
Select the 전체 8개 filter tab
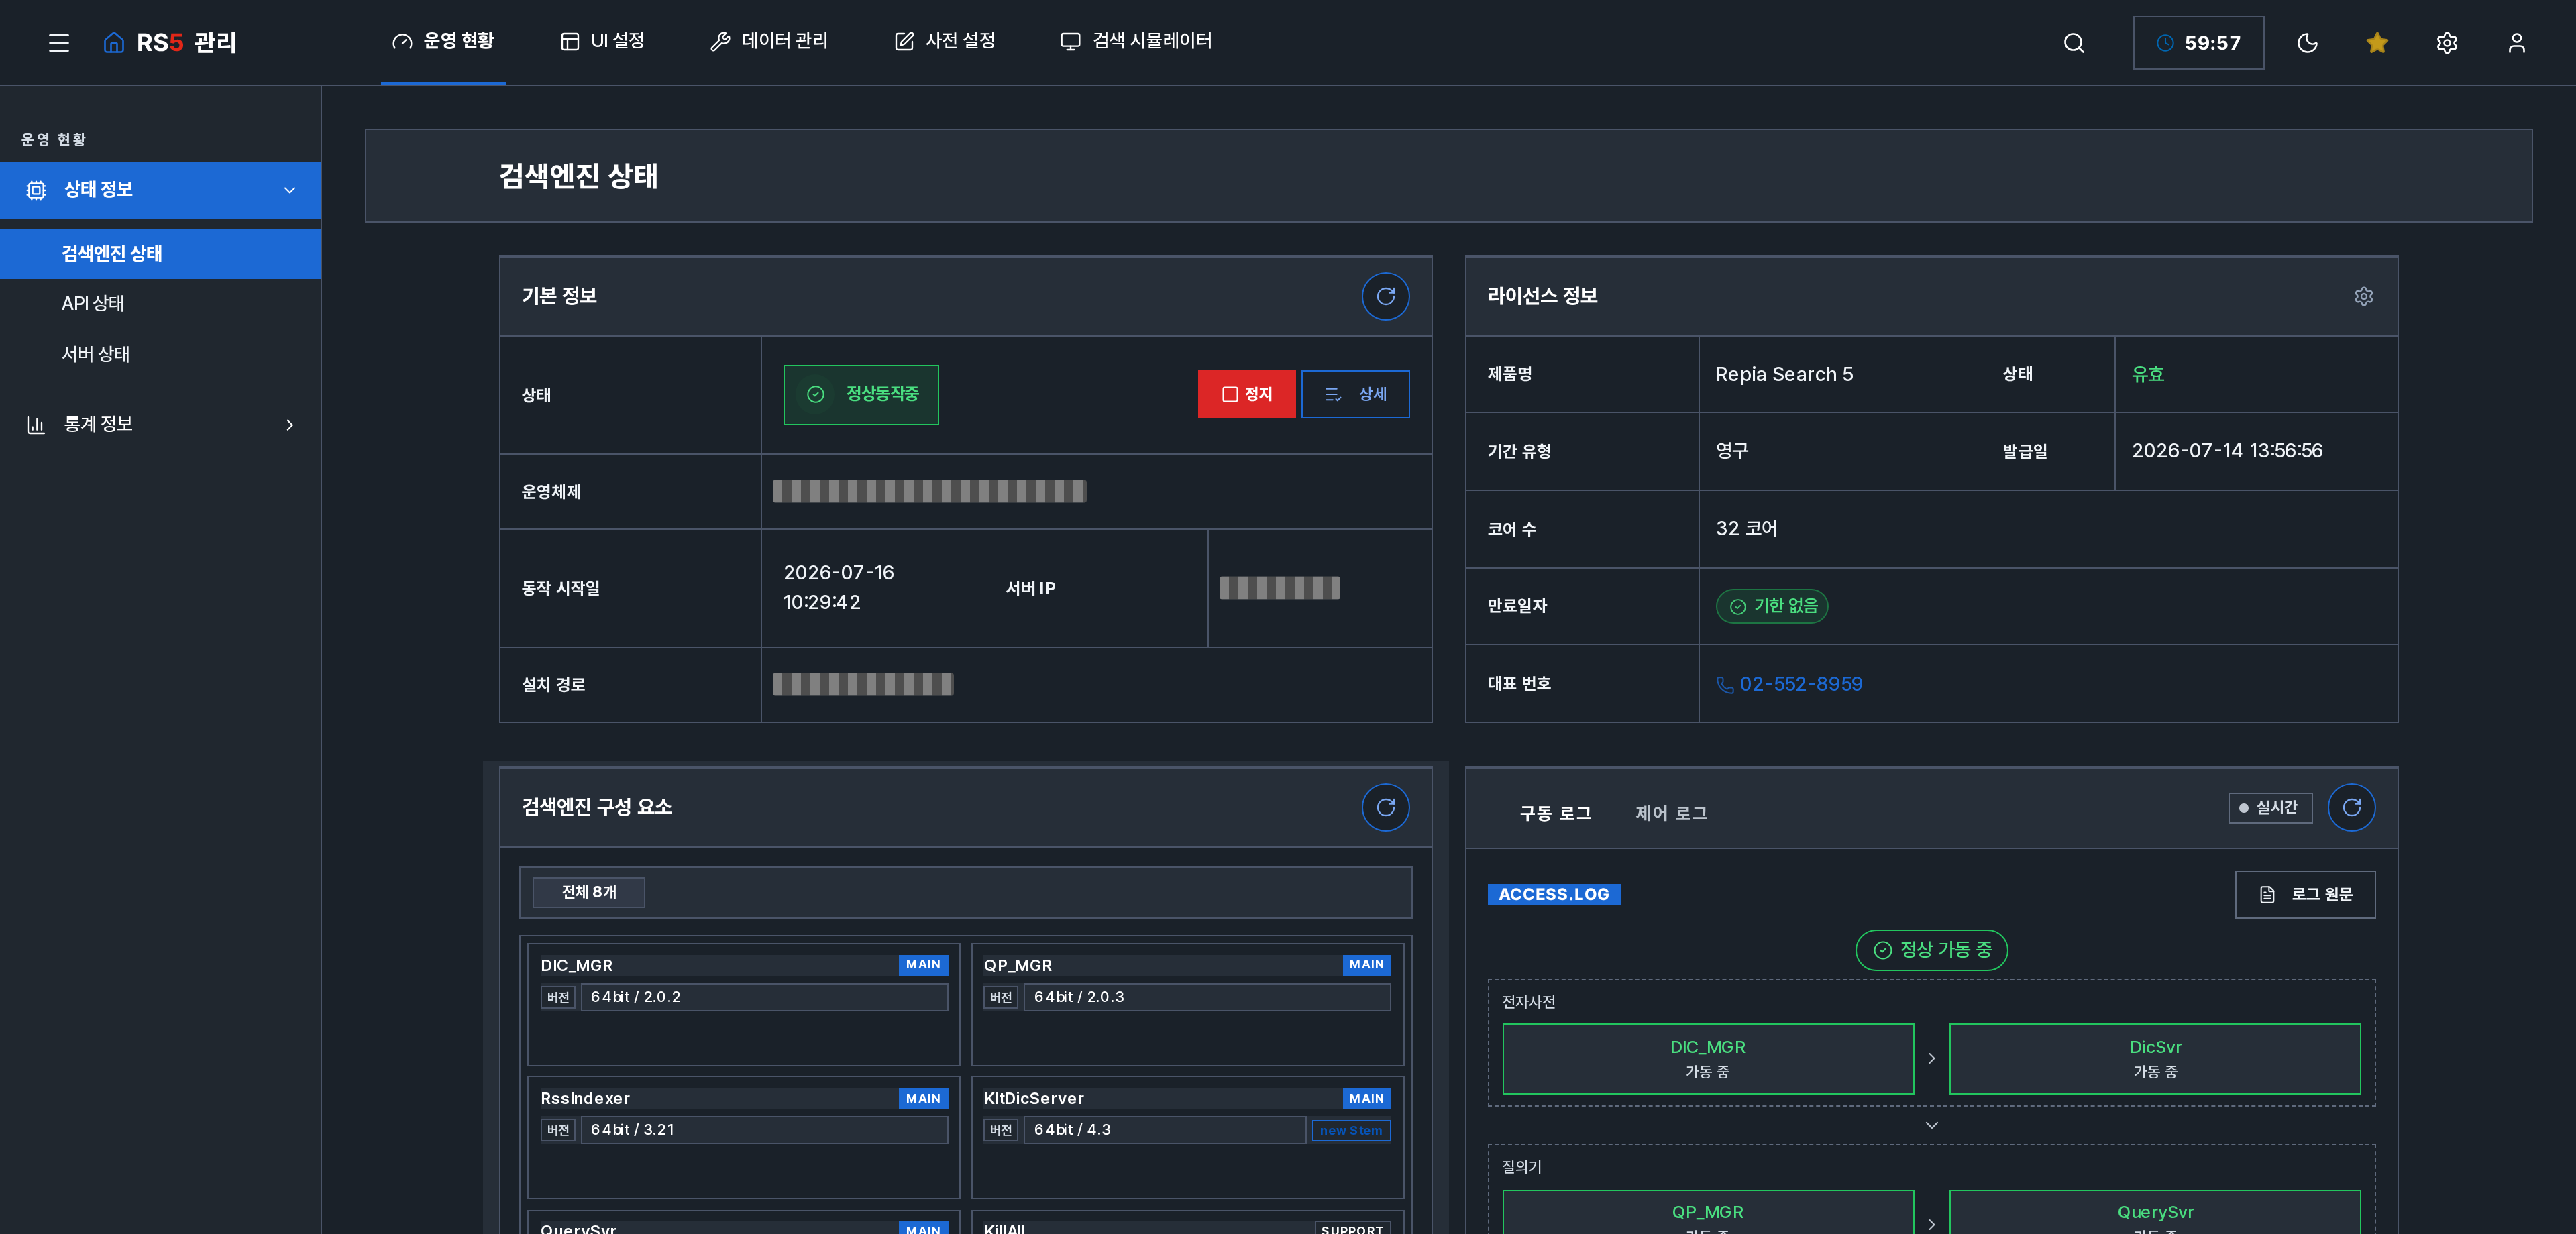[588, 892]
